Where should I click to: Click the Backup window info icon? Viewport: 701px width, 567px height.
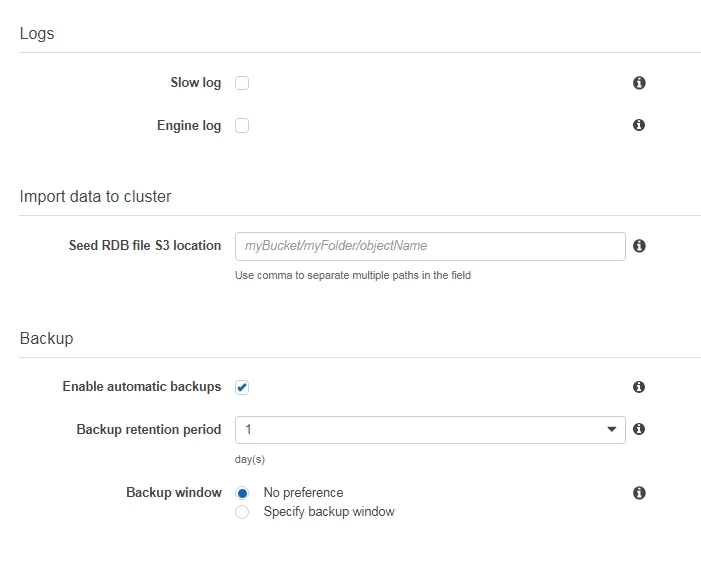click(x=639, y=493)
